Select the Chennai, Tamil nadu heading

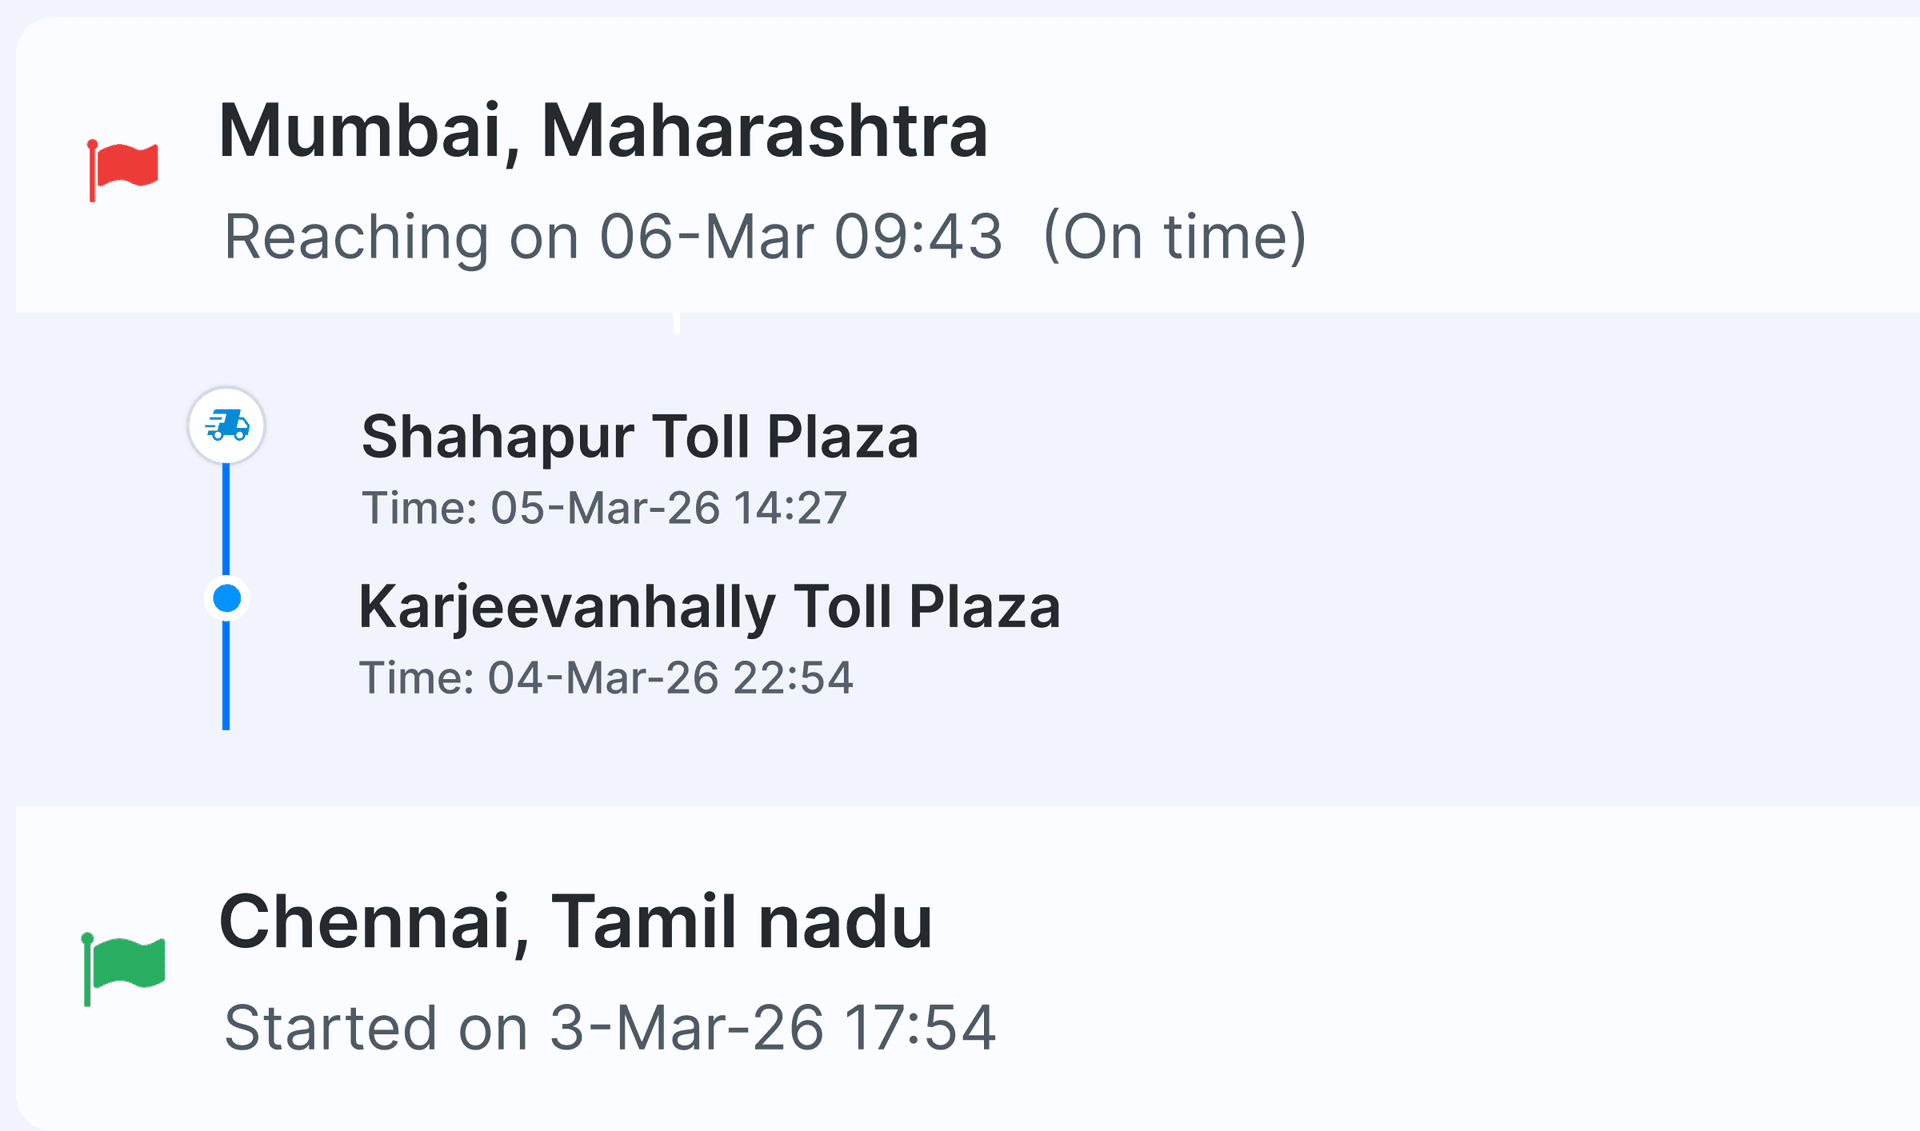(x=578, y=921)
